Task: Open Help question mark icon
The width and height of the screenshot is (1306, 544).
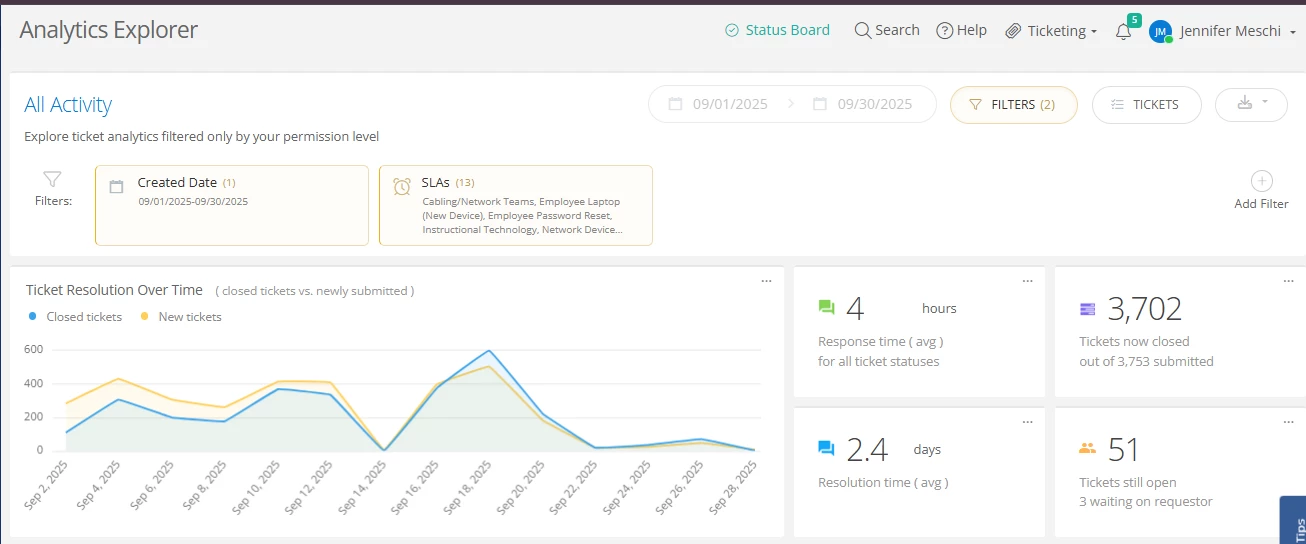Action: coord(944,30)
